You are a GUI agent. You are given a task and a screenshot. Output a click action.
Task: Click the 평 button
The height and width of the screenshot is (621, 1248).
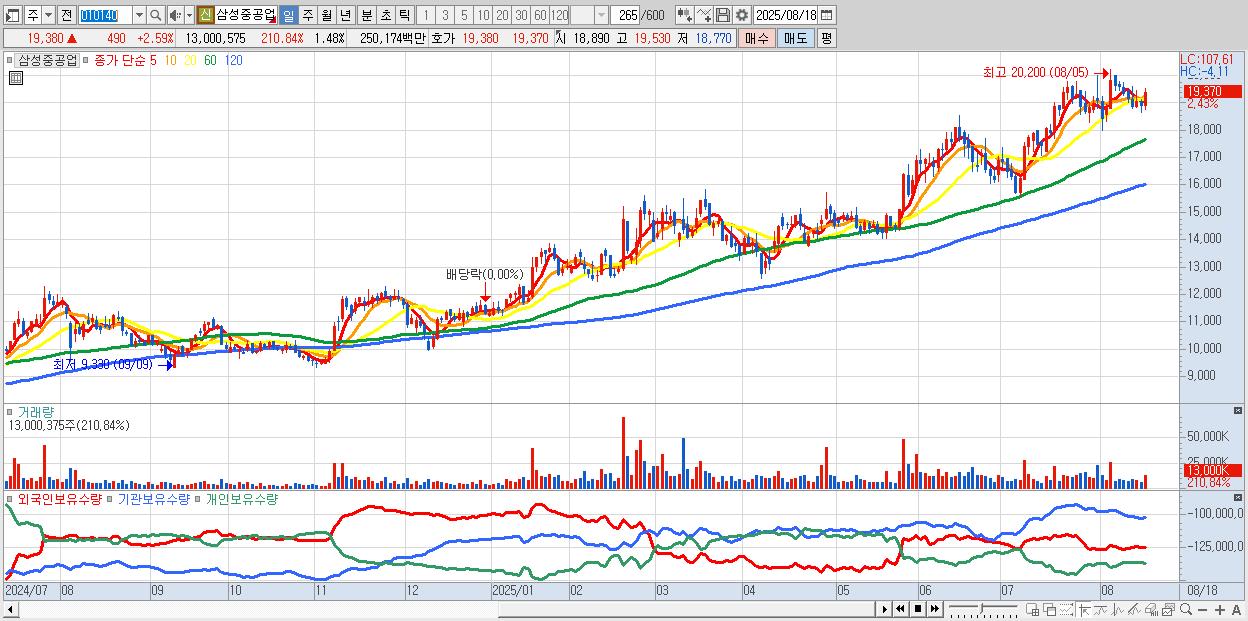[x=826, y=38]
